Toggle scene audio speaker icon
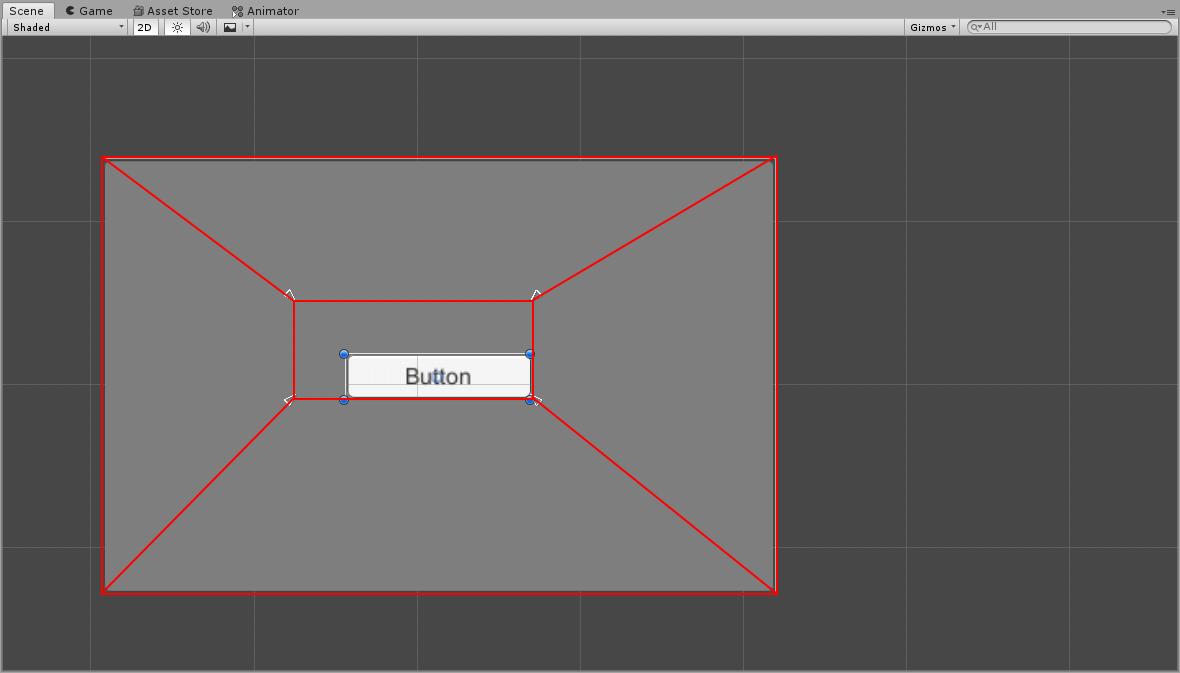 coord(203,27)
